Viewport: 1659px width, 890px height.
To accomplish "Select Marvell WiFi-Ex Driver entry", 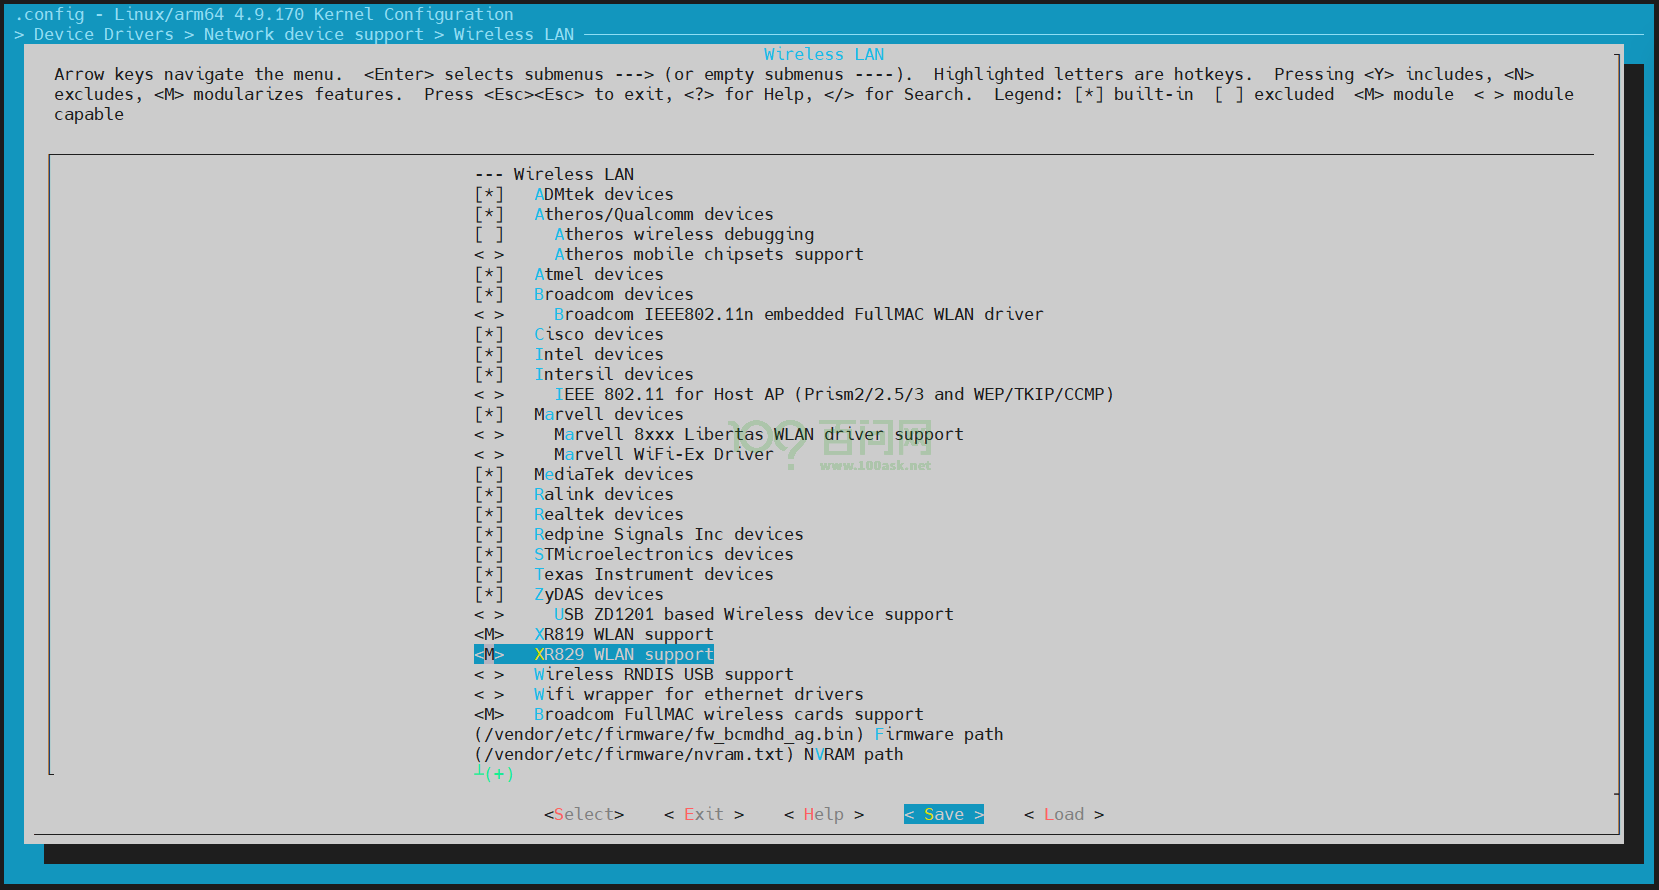I will [x=663, y=454].
